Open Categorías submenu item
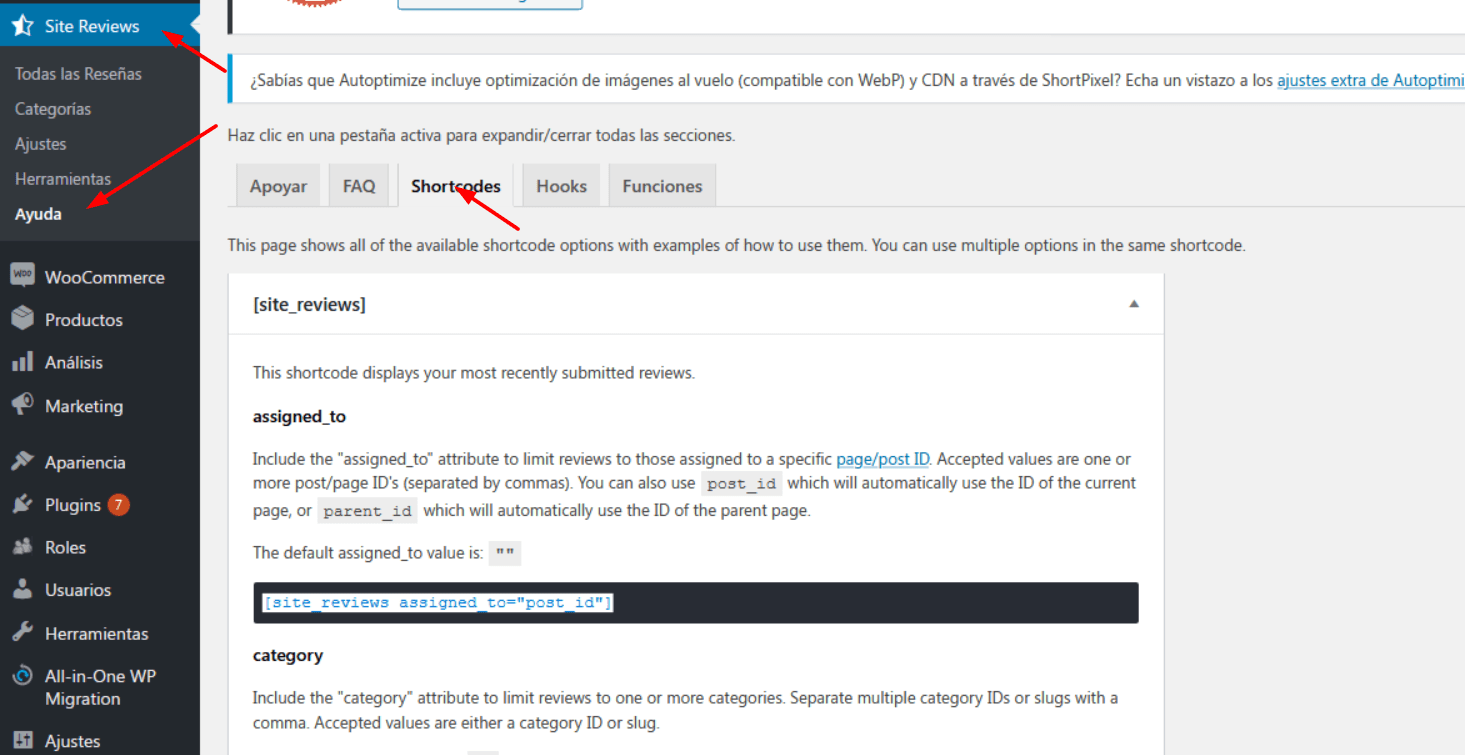Screen dimensions: 1465x755 click(x=53, y=109)
